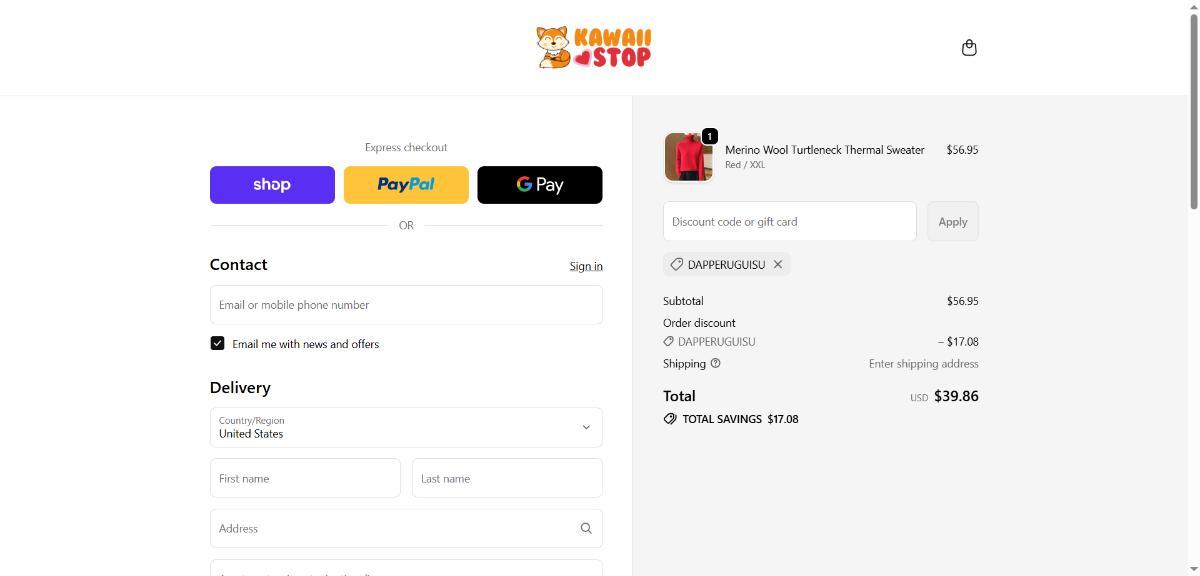1200x576 pixels.
Task: Choose the PayPal express checkout button
Action: (406, 185)
